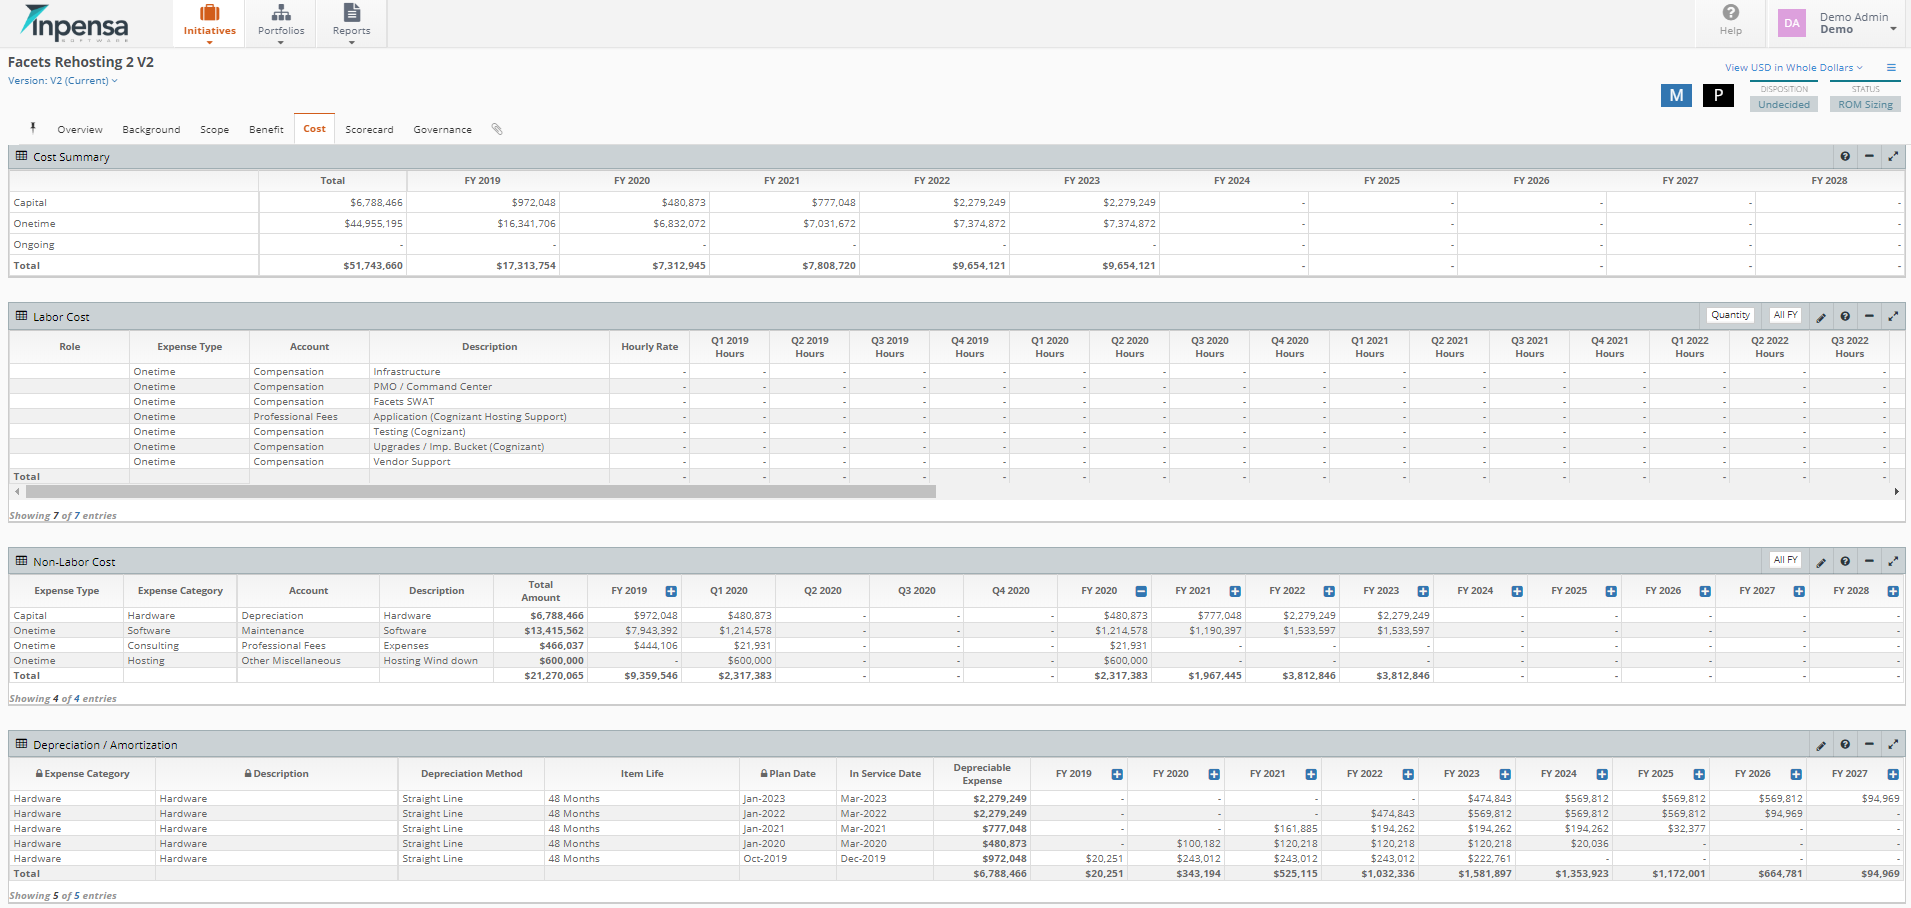Collapse the FY 2020 column in Non-Labor Cost
Viewport: 1911px width, 908px height.
1141,592
